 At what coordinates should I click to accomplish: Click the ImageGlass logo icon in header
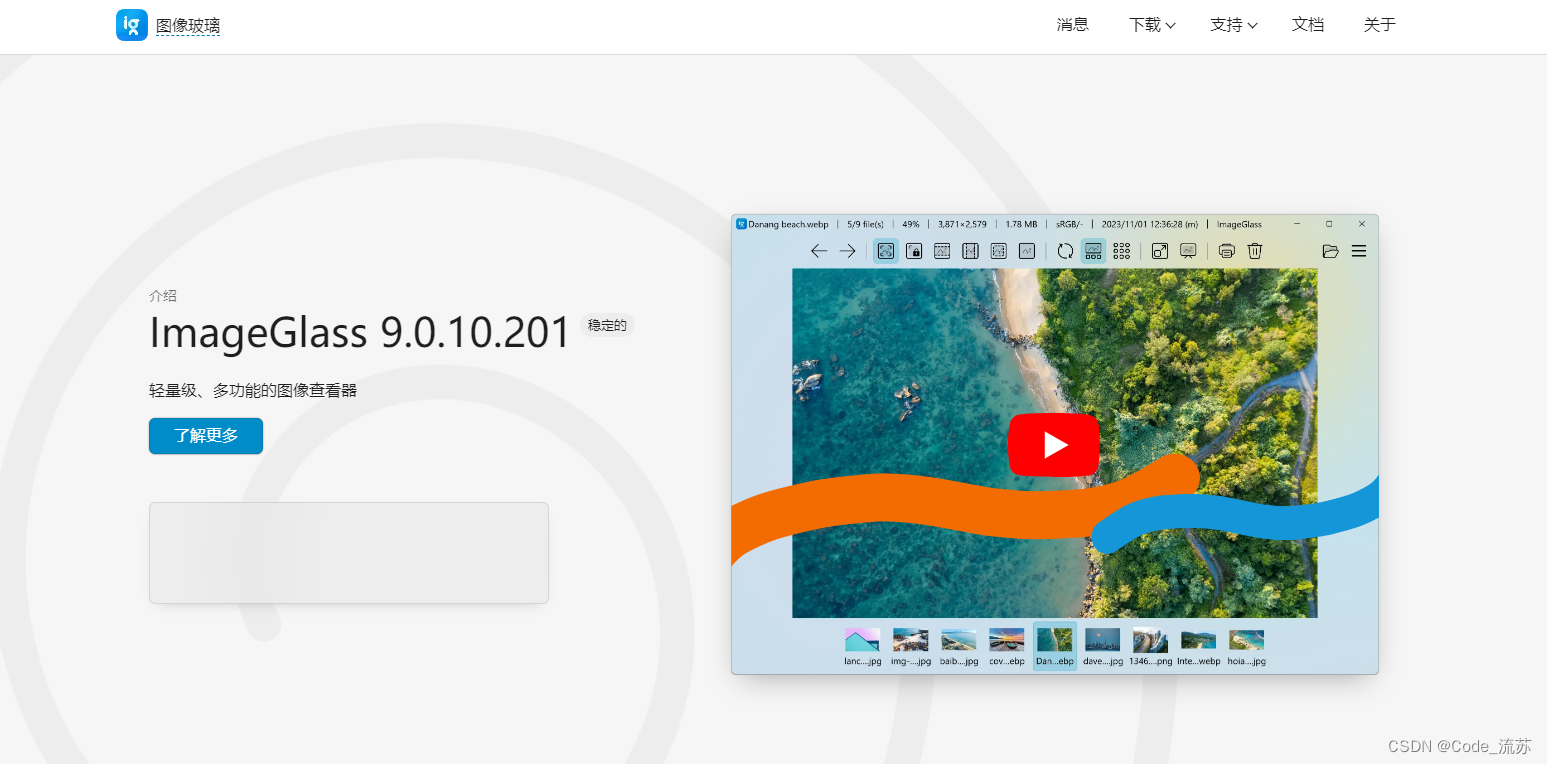(132, 25)
